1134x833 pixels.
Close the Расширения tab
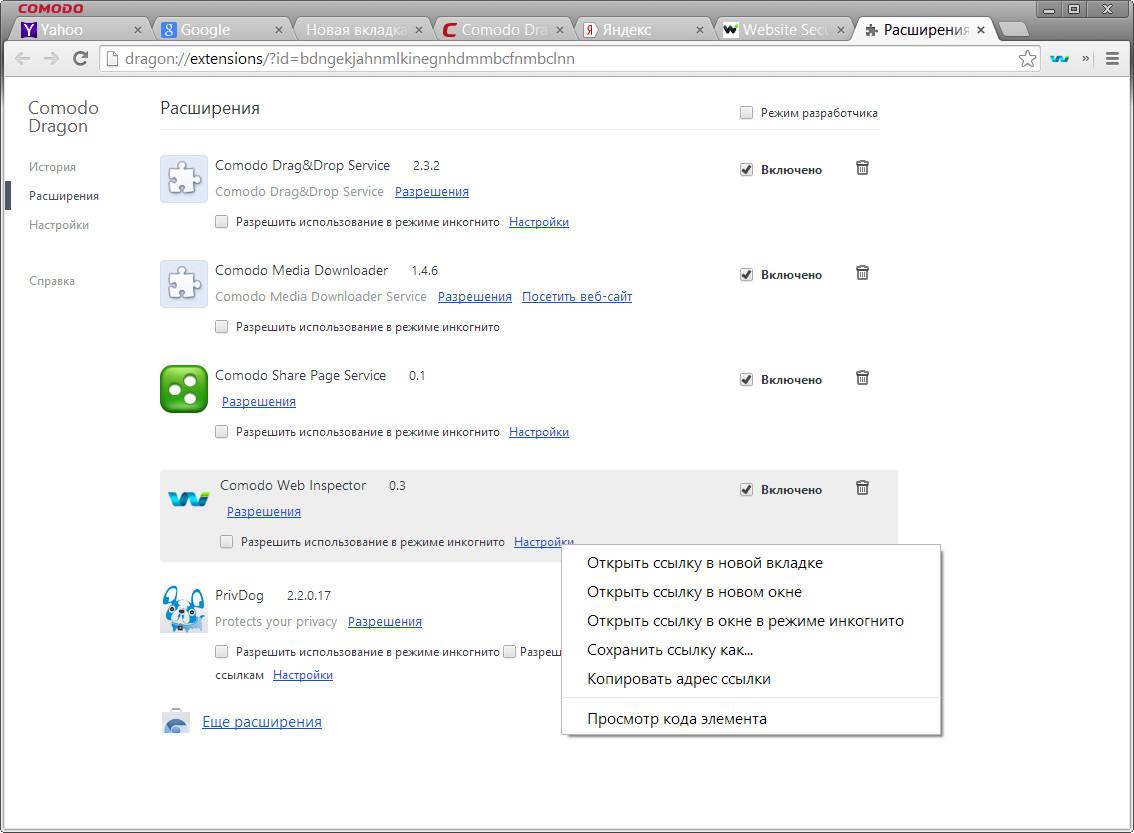click(x=981, y=30)
